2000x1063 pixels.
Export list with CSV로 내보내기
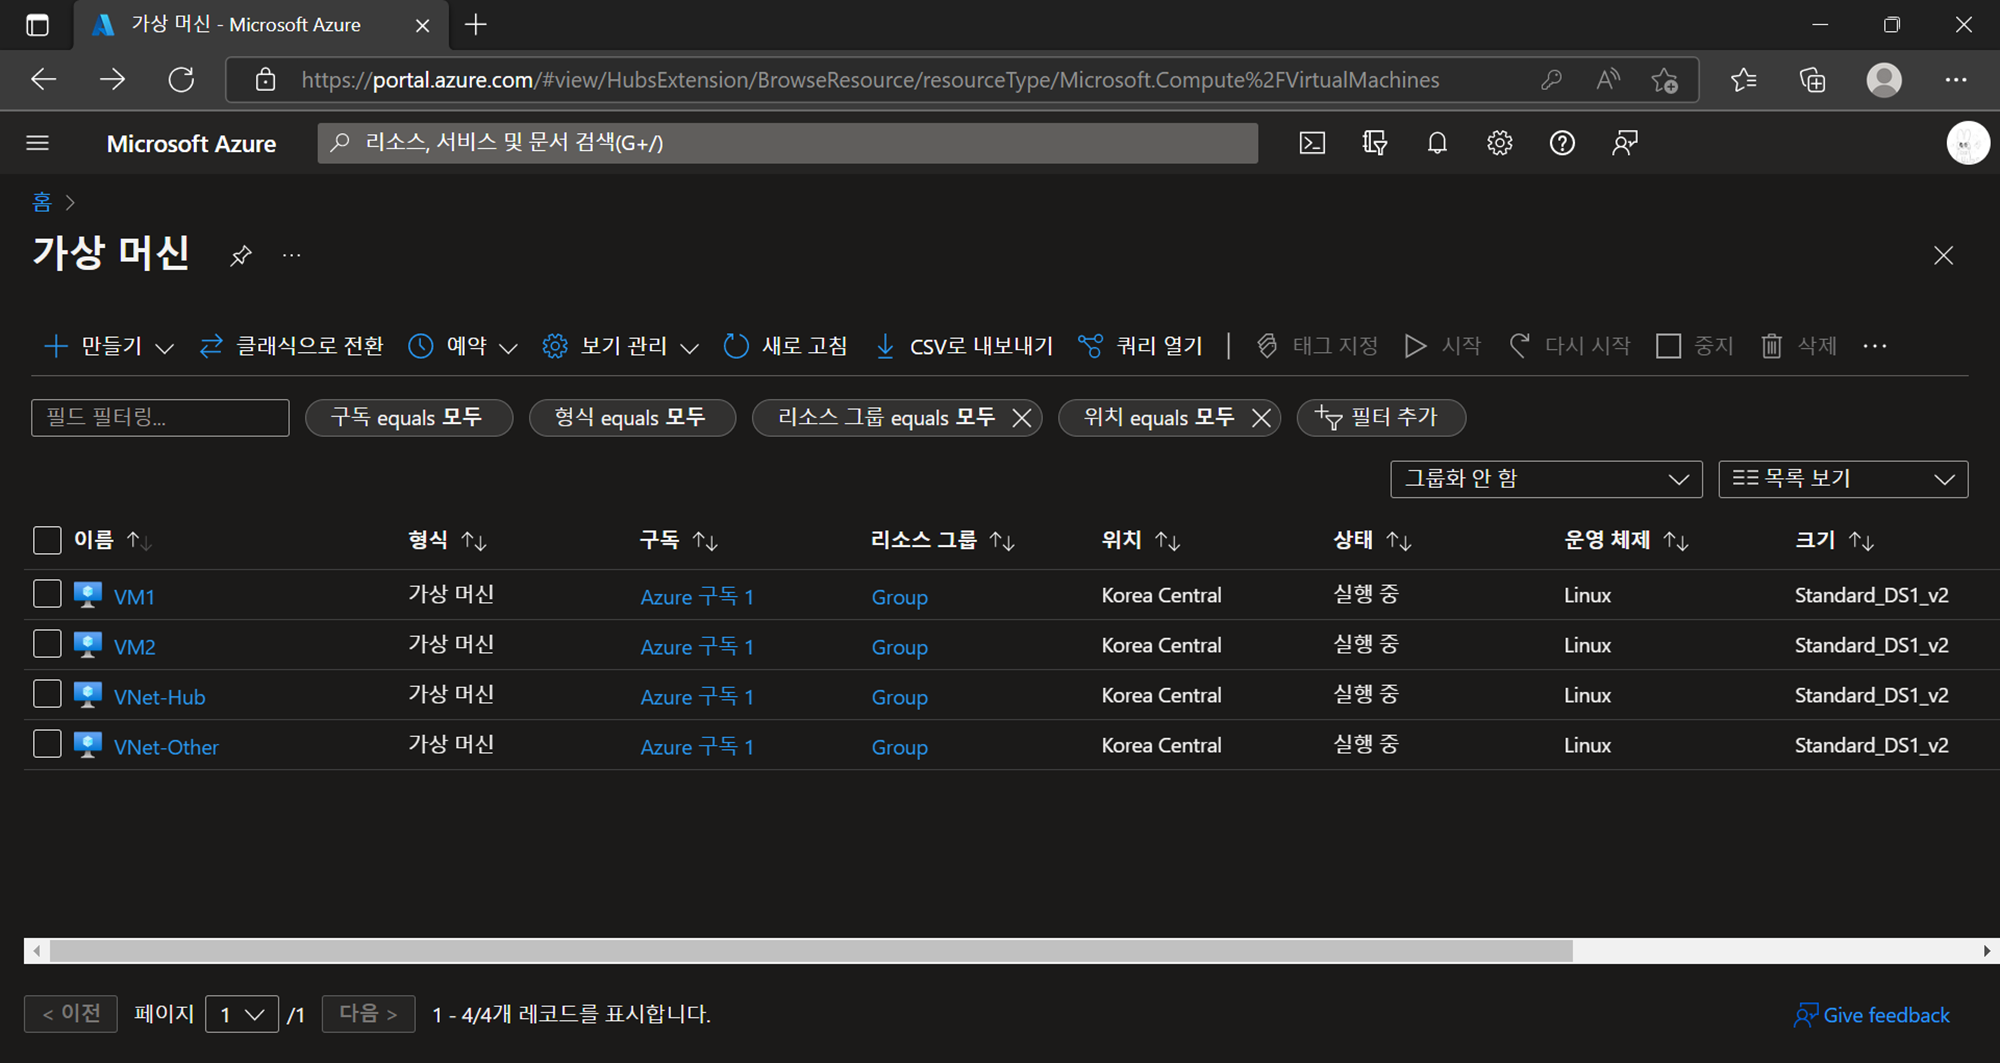pyautogui.click(x=964, y=346)
